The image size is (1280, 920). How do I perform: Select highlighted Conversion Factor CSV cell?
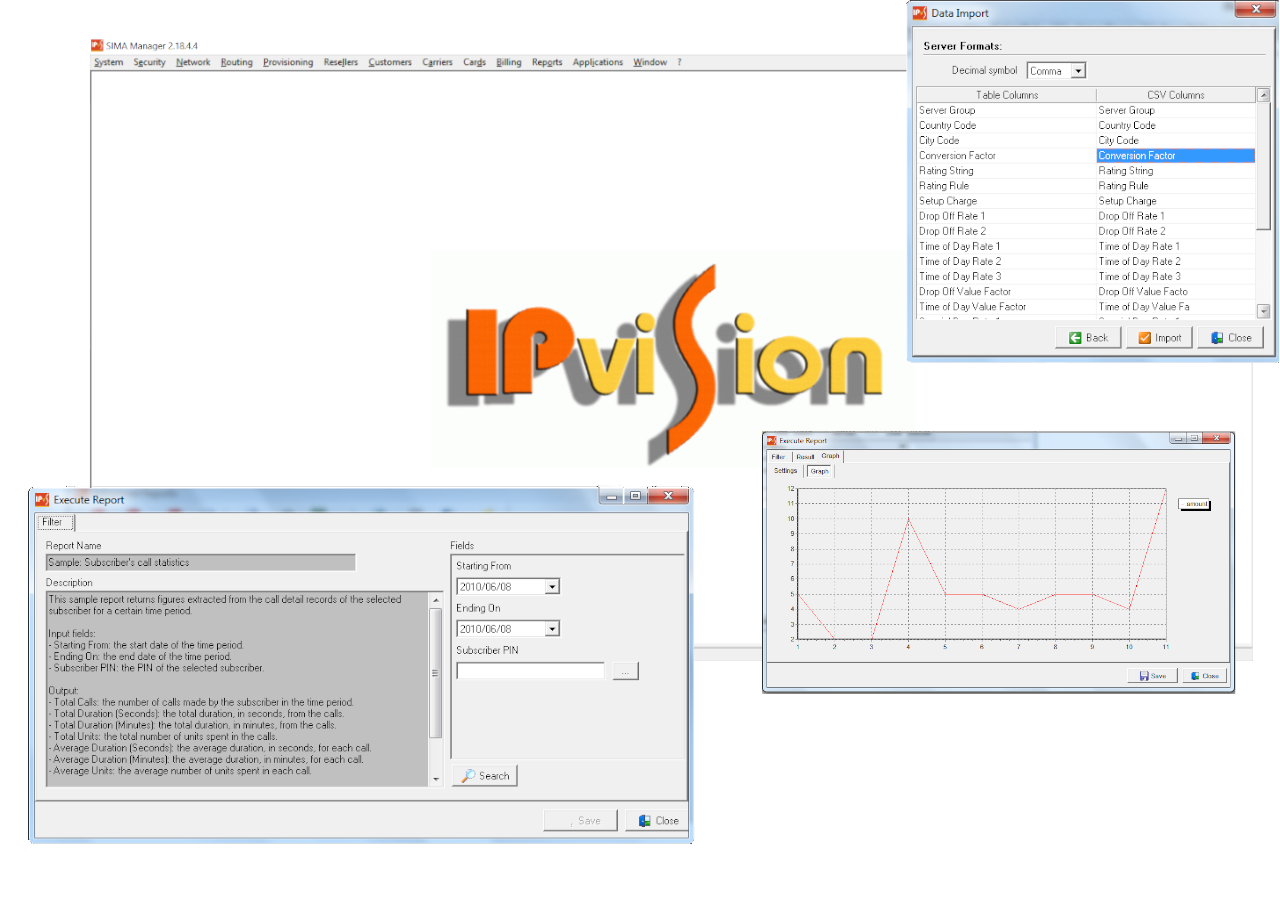[1175, 156]
